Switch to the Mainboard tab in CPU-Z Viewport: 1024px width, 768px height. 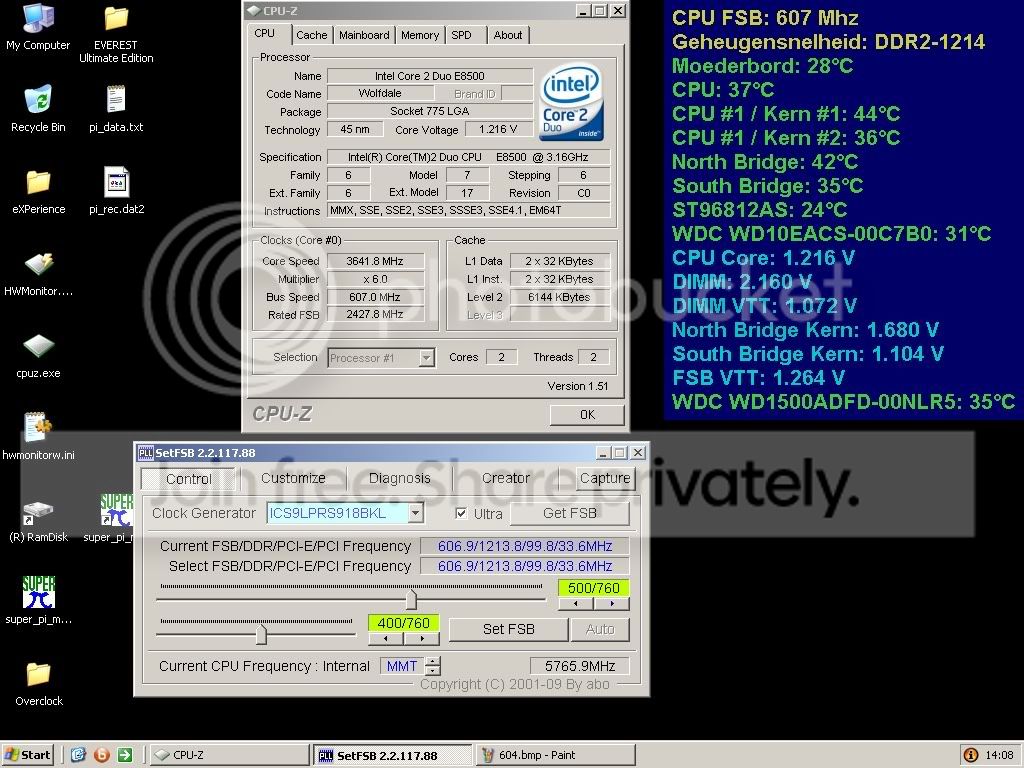click(x=364, y=35)
